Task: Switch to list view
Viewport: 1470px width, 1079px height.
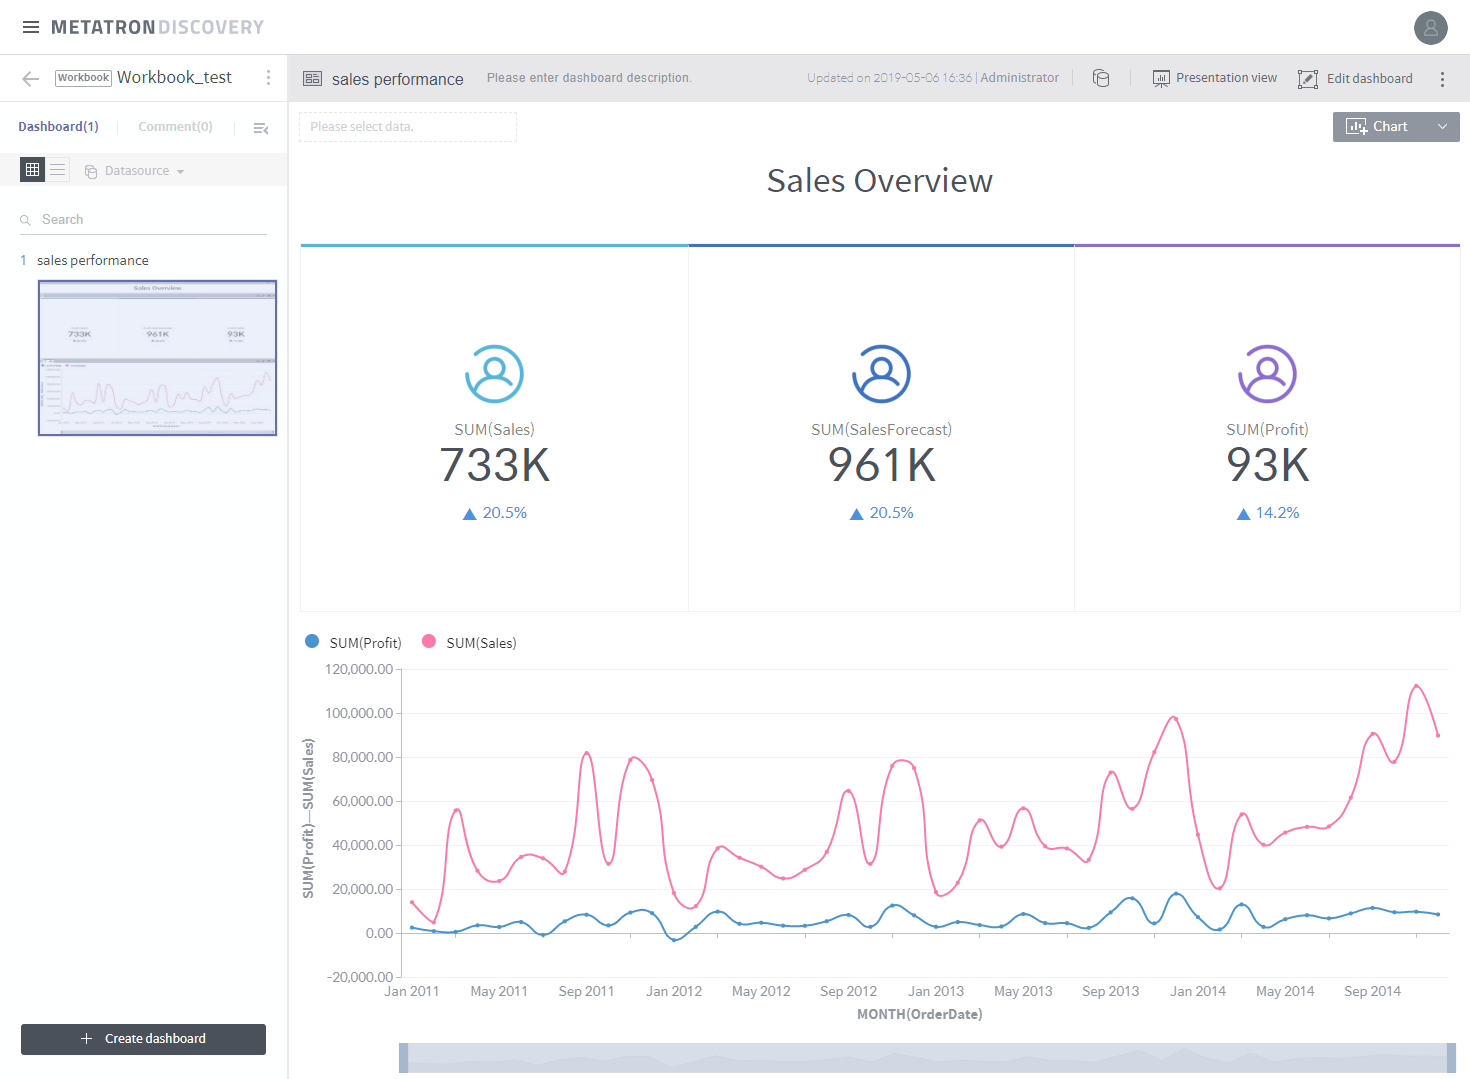Action: coord(58,170)
